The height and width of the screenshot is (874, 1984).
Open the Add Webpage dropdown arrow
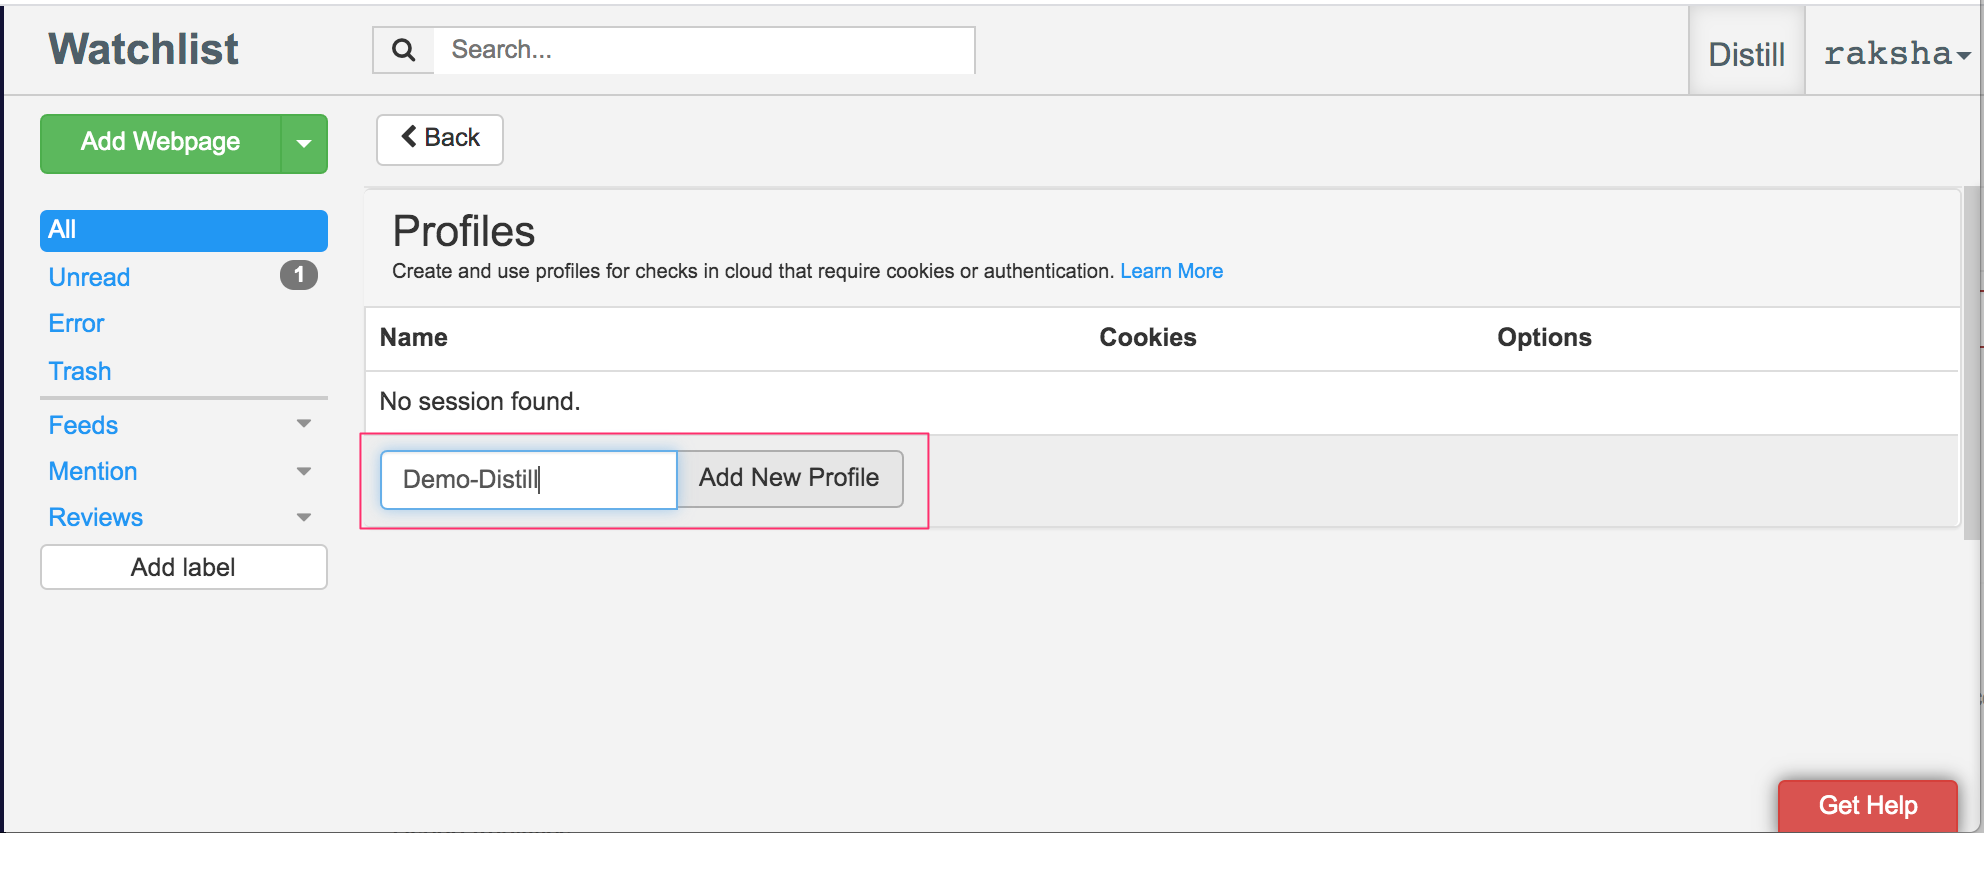[304, 143]
